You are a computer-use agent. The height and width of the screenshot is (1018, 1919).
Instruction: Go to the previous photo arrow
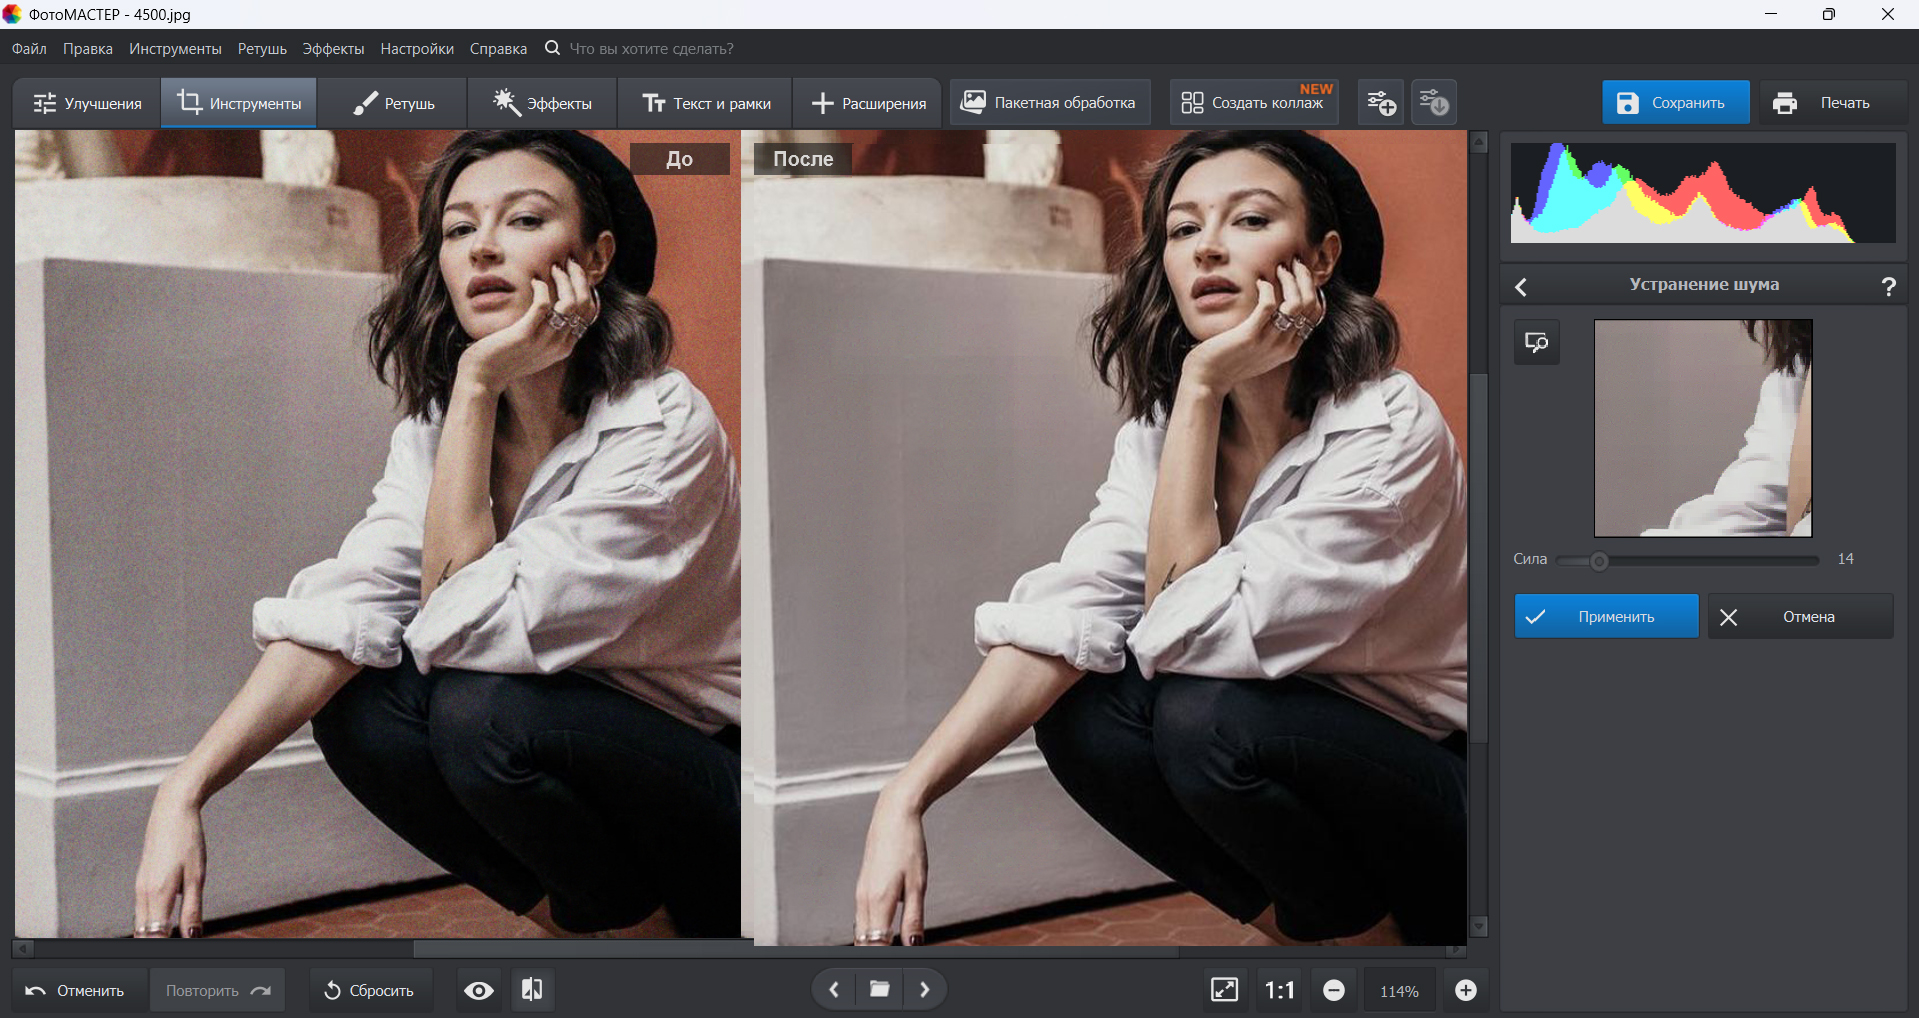(x=834, y=989)
